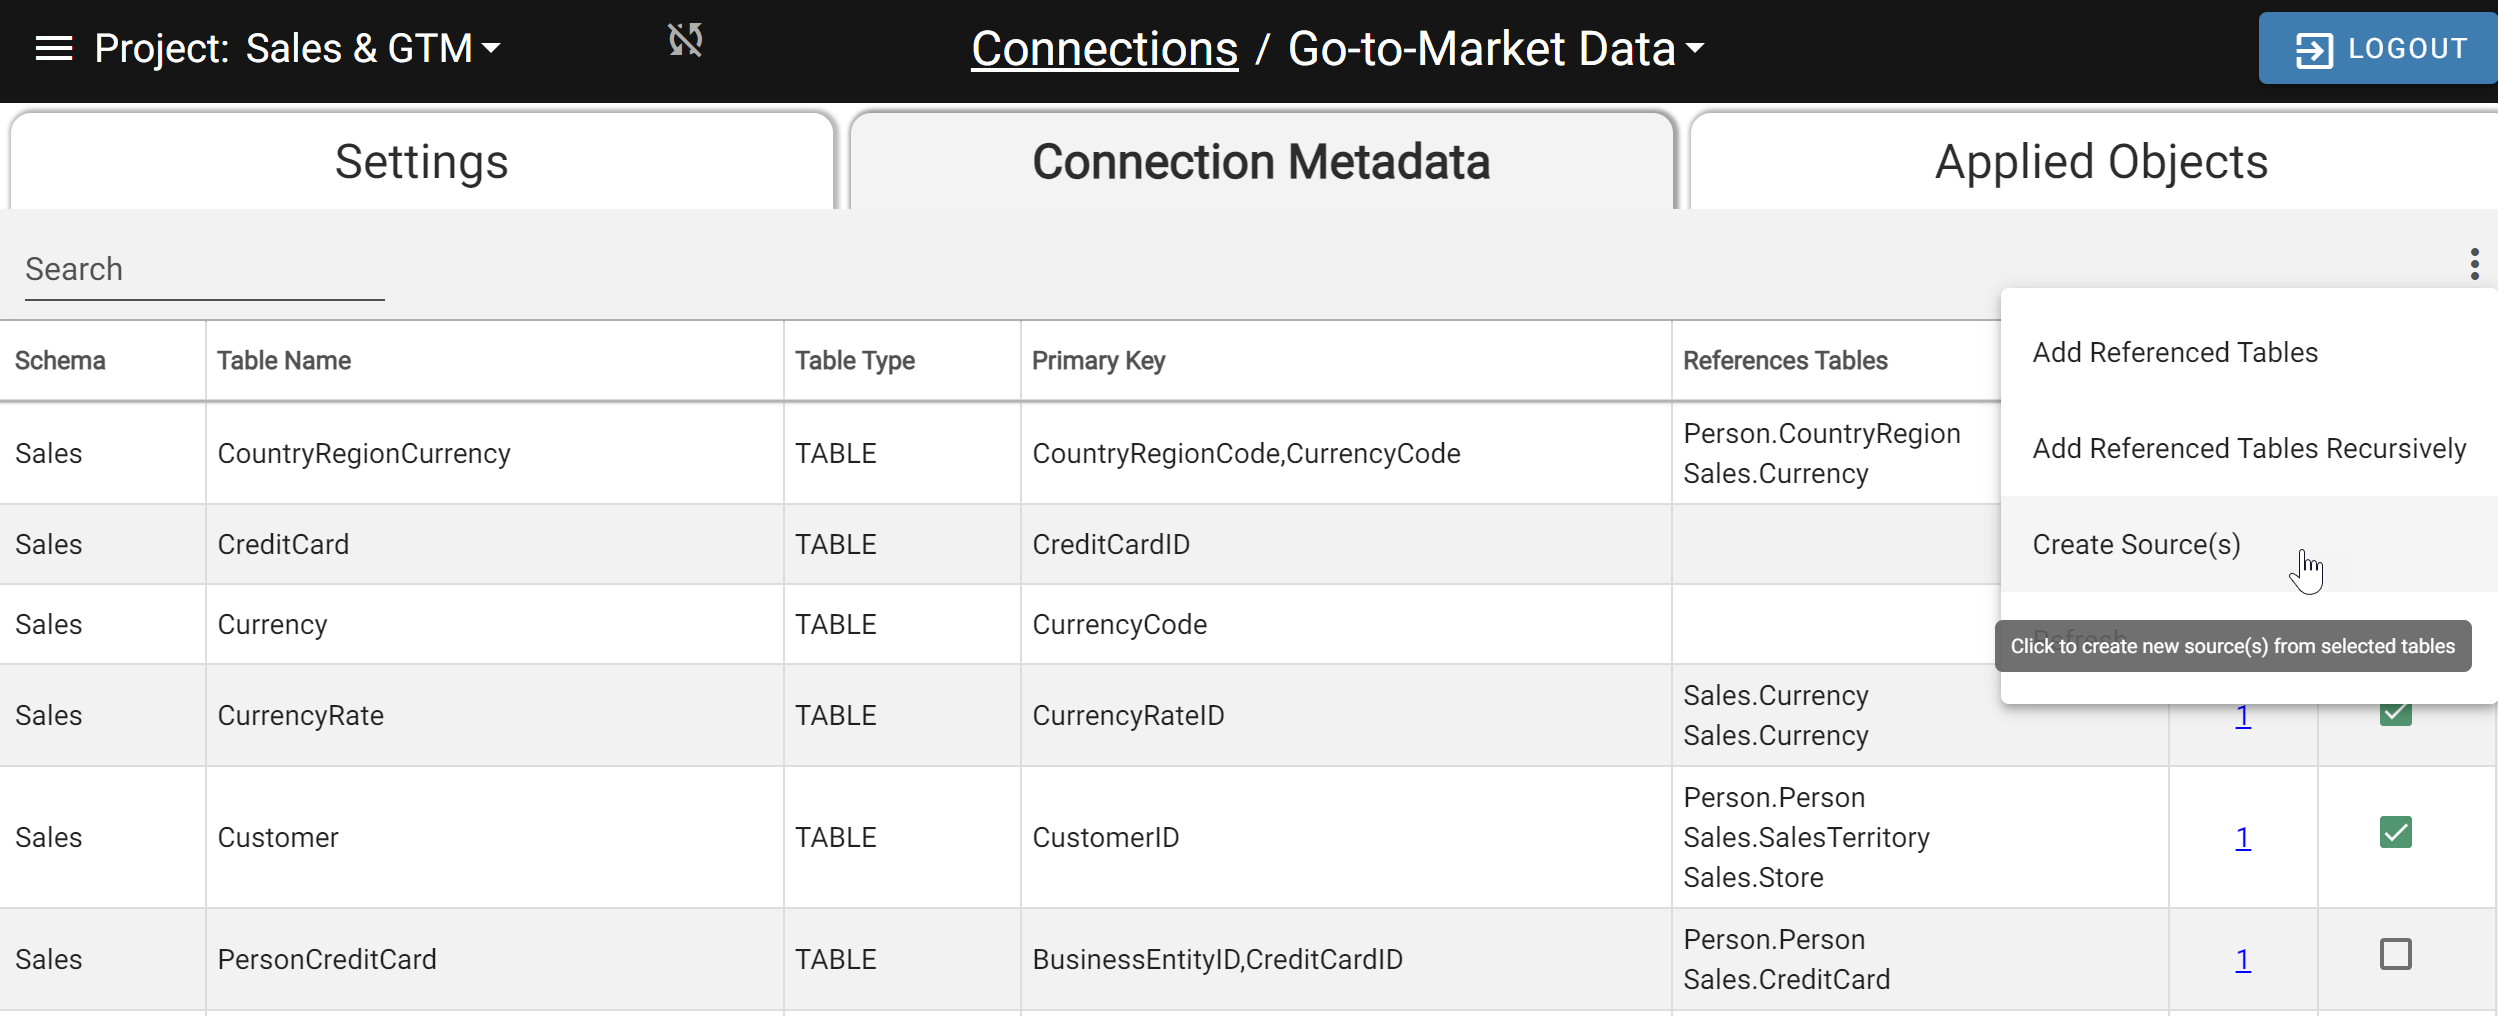Viewport: 2498px width, 1016px height.
Task: Follow the Connections breadcrumb link
Action: point(1104,48)
